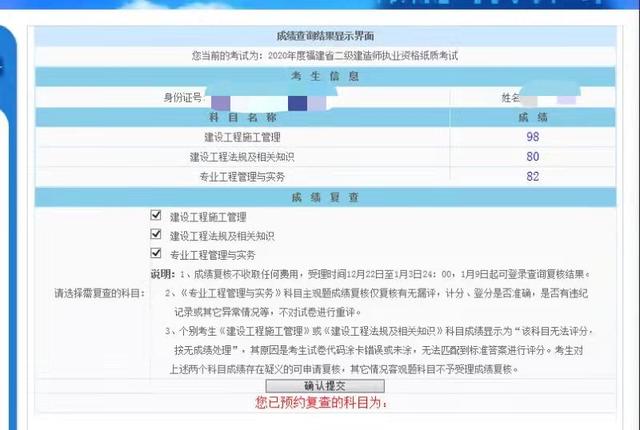Click the 2020年度福建省二级建造师 exam title line
The image size is (640, 430).
pyautogui.click(x=325, y=56)
